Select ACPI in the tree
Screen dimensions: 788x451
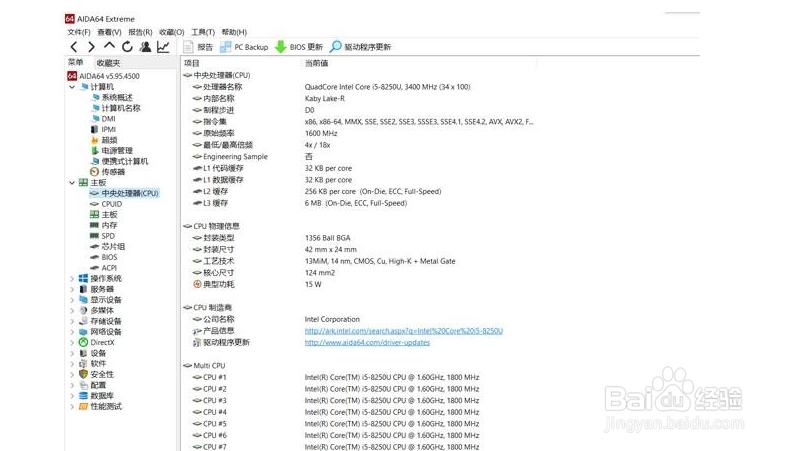[104, 268]
